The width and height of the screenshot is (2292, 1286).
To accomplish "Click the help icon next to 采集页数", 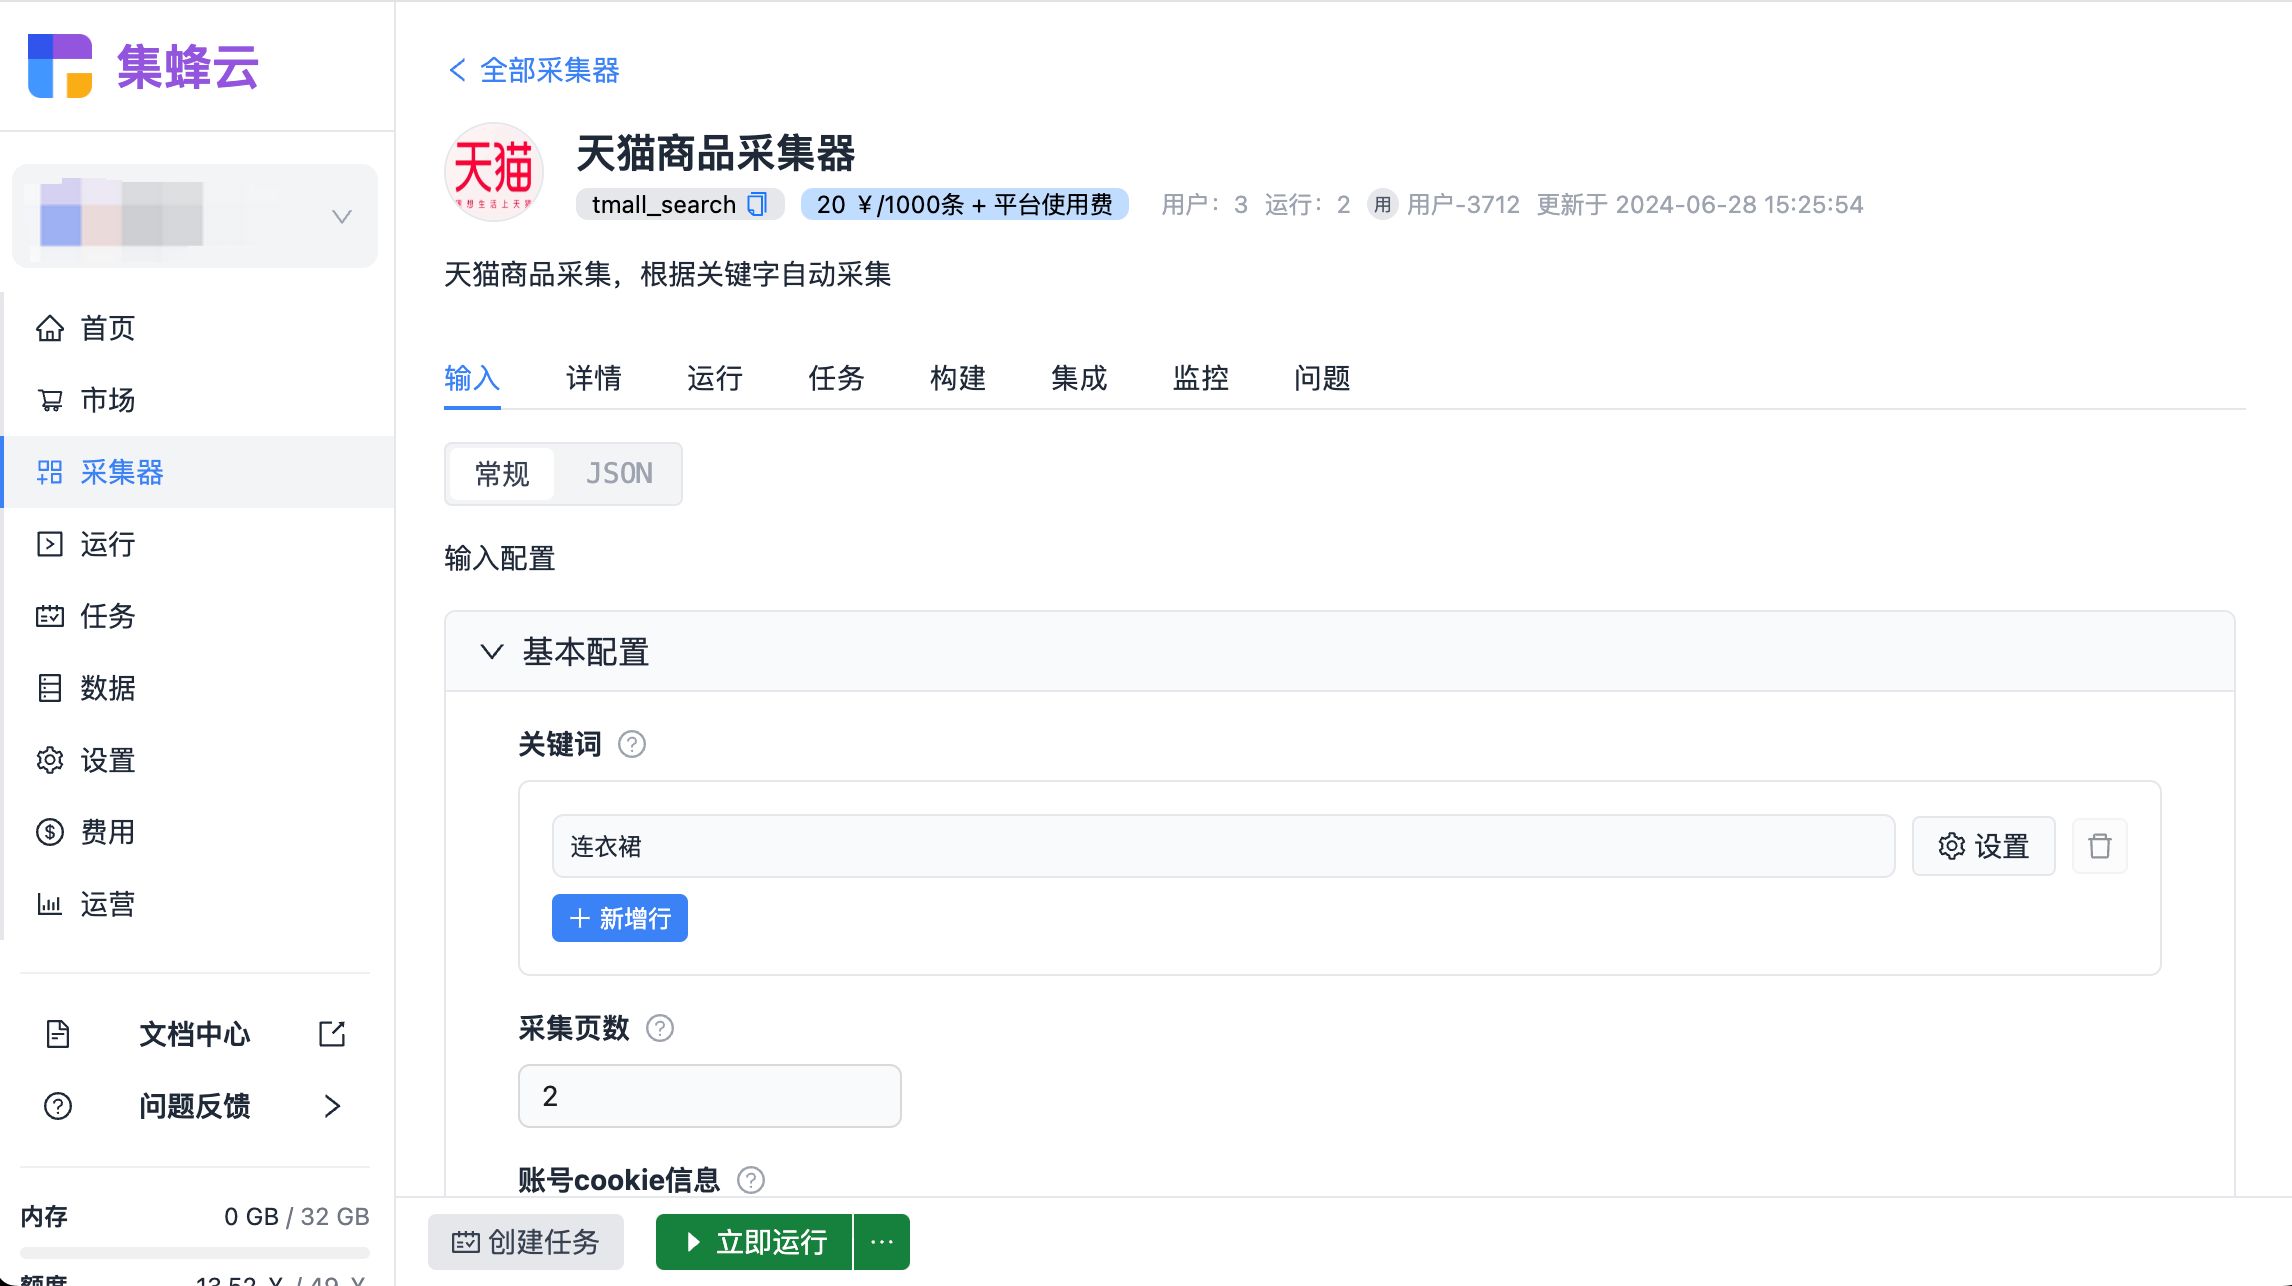I will pyautogui.click(x=659, y=1028).
